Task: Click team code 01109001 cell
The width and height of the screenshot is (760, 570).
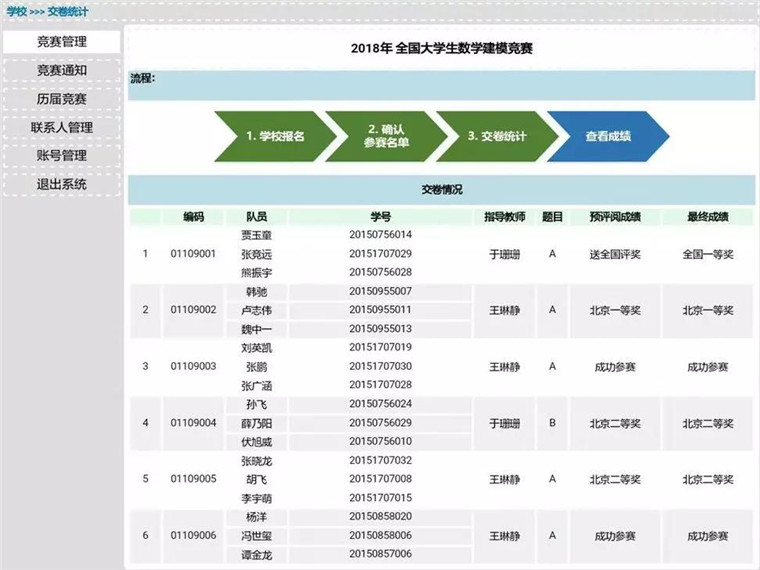Action: (x=193, y=254)
